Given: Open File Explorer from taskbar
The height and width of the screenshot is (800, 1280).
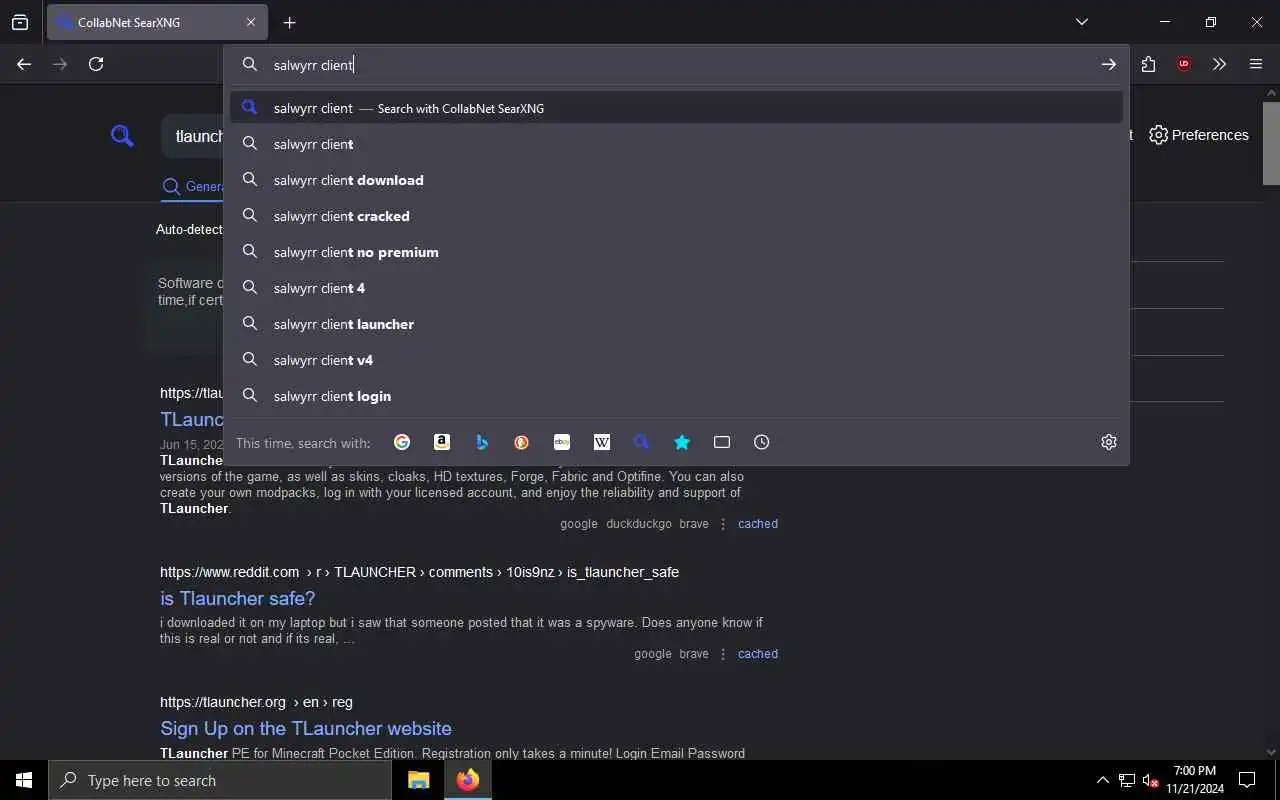Looking at the screenshot, I should [x=419, y=780].
